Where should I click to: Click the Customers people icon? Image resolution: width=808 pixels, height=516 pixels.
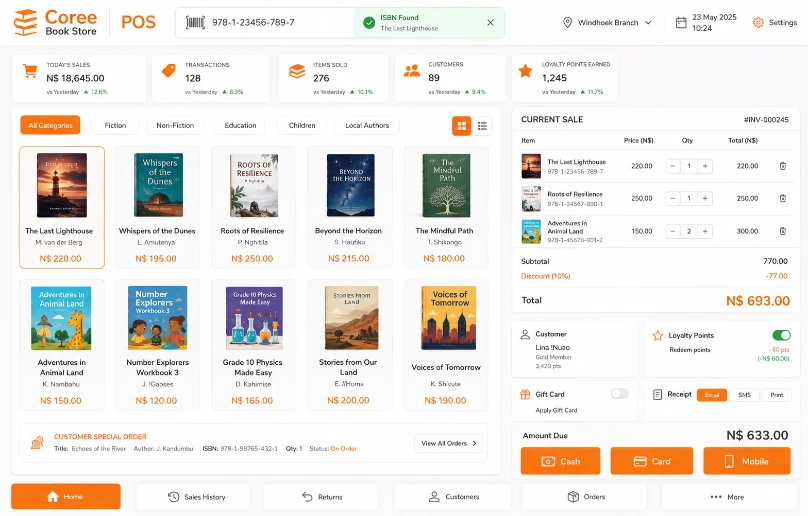coord(412,71)
